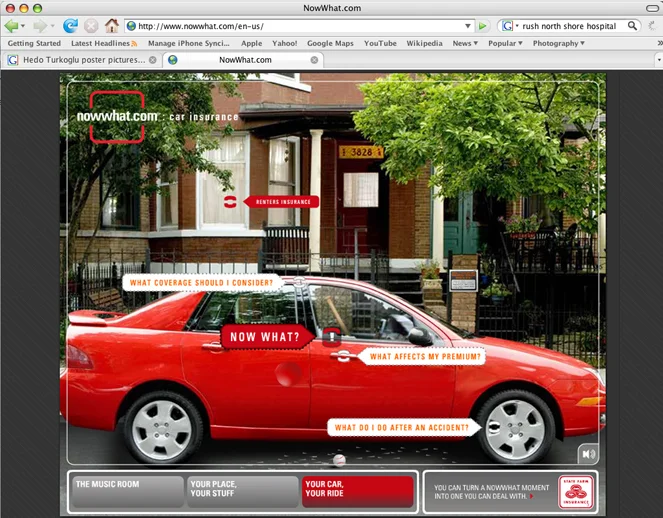Switch to the Hedo Turkoglu poster pictures tab
This screenshot has width=663, height=518.
coord(81,60)
